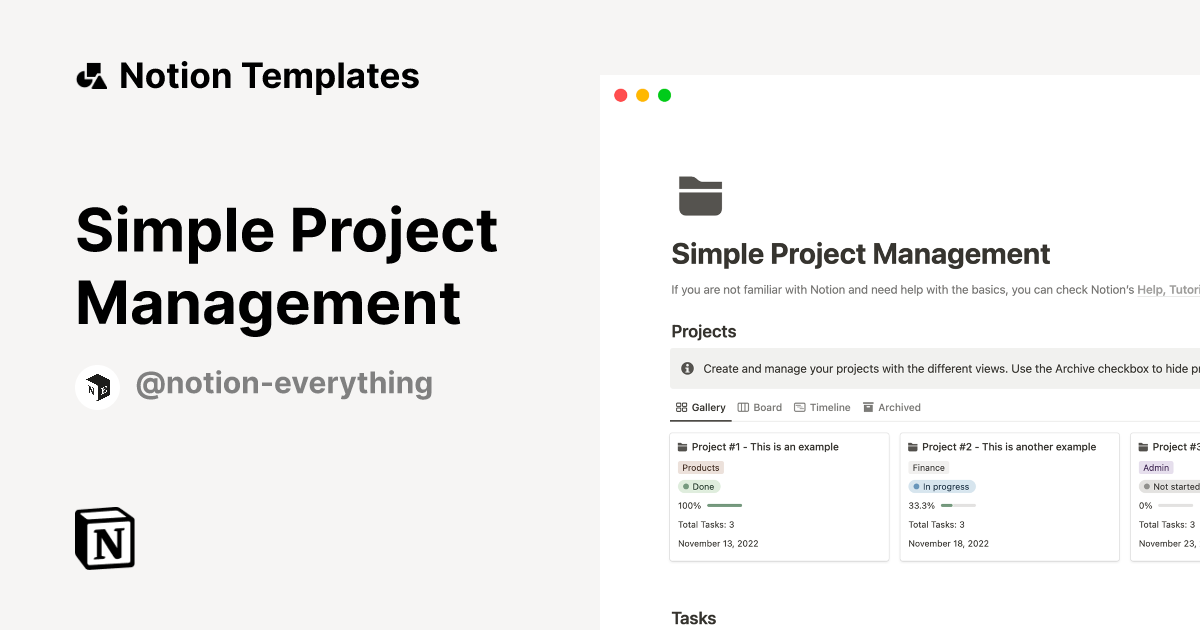Click the In progress status badge
The height and width of the screenshot is (630, 1200).
click(942, 486)
